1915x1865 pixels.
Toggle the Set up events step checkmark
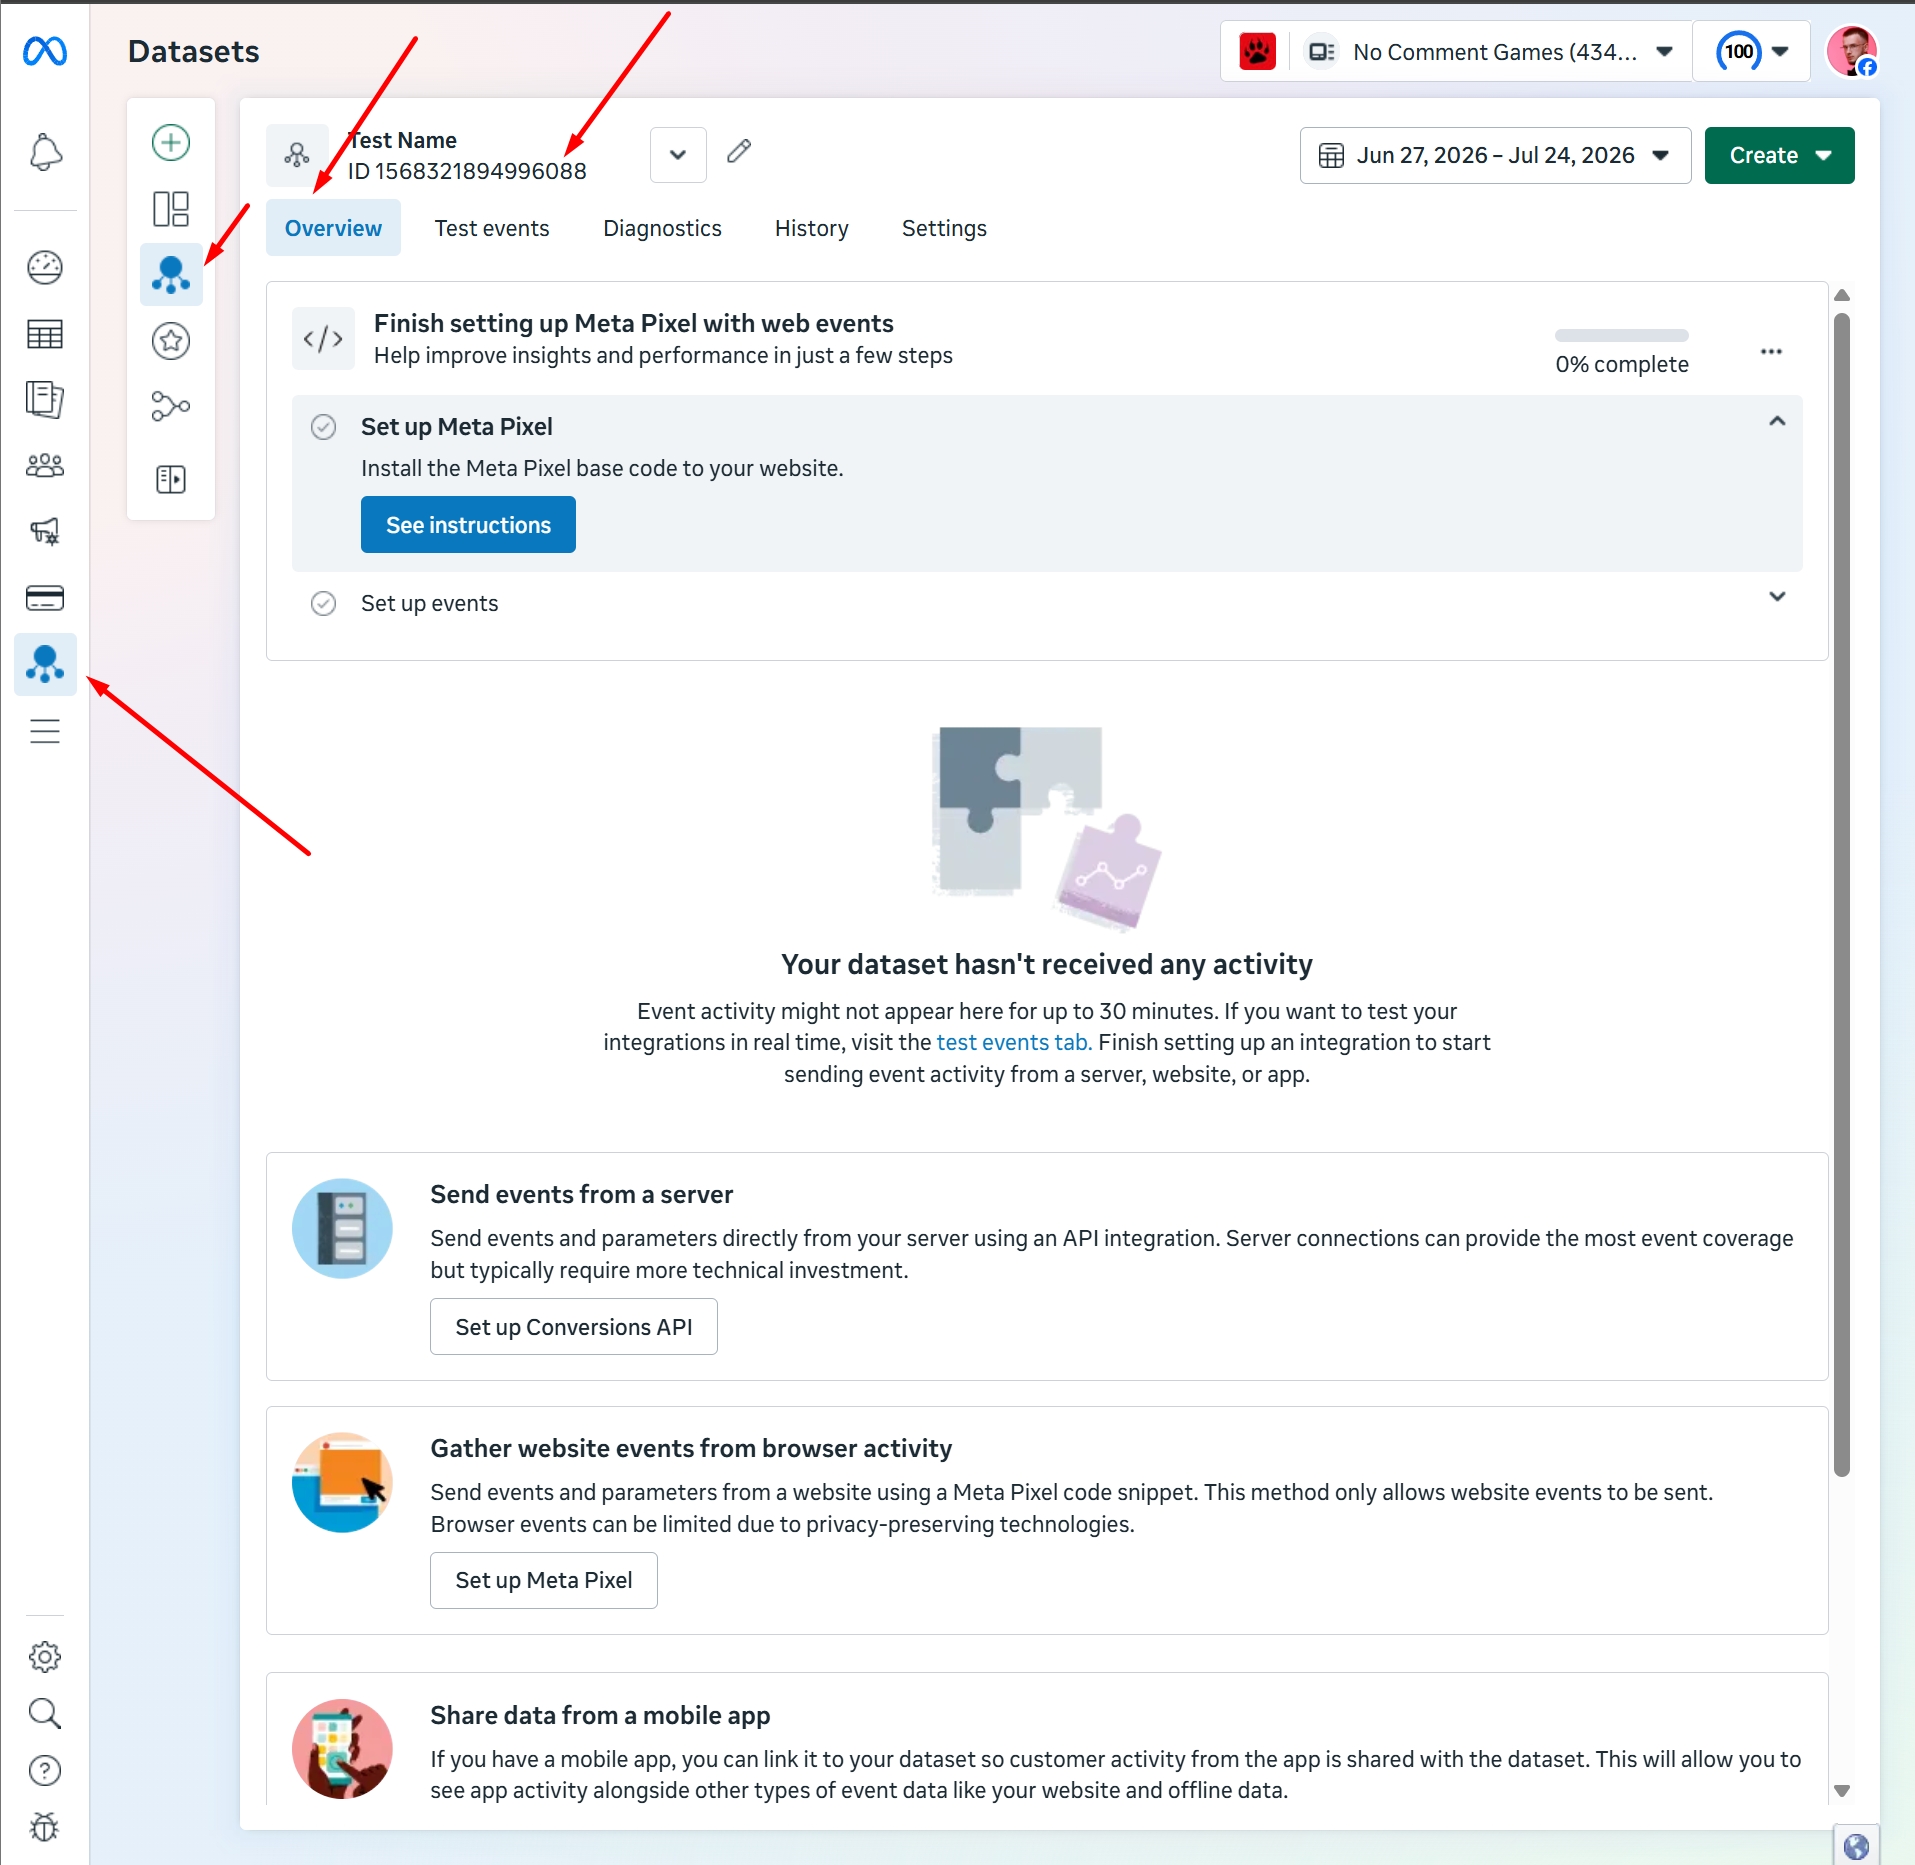[x=323, y=603]
